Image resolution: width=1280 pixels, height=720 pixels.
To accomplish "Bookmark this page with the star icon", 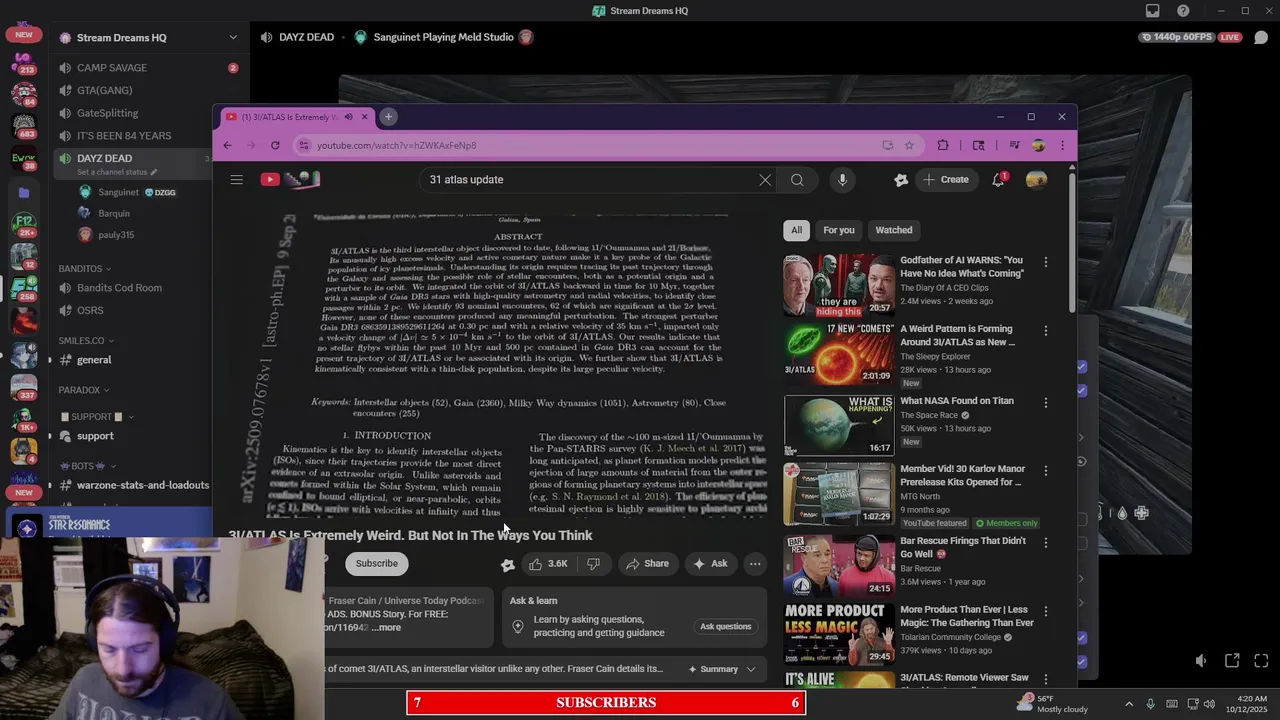I will (909, 145).
